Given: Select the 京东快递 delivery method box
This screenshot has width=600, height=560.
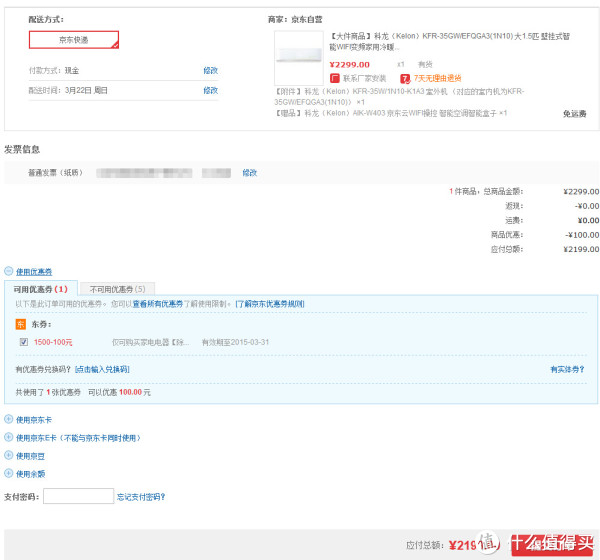Looking at the screenshot, I should click(74, 40).
